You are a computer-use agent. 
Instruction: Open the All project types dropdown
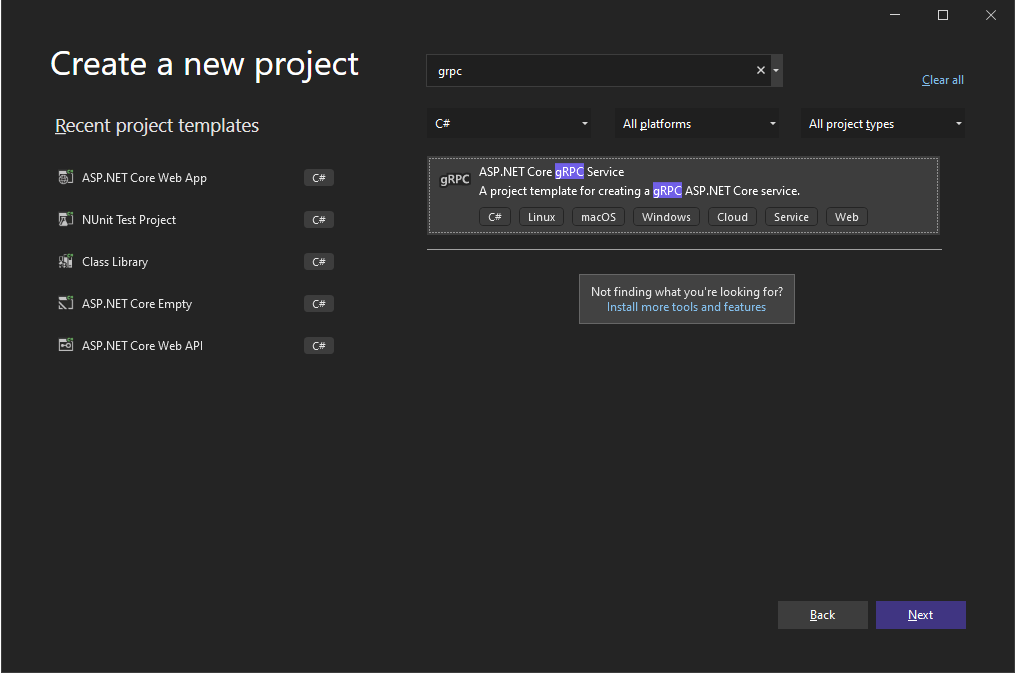(882, 122)
